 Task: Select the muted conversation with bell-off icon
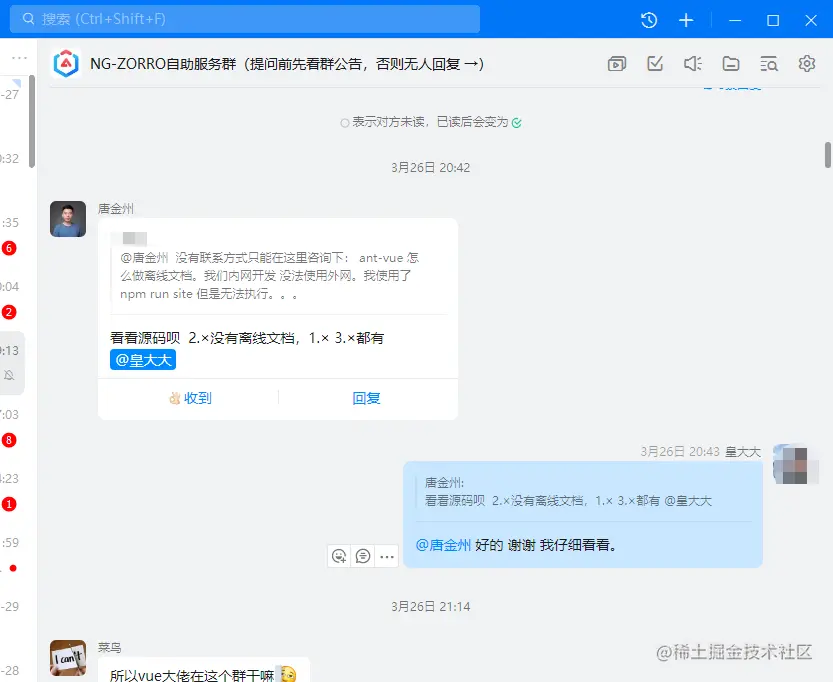(12, 363)
